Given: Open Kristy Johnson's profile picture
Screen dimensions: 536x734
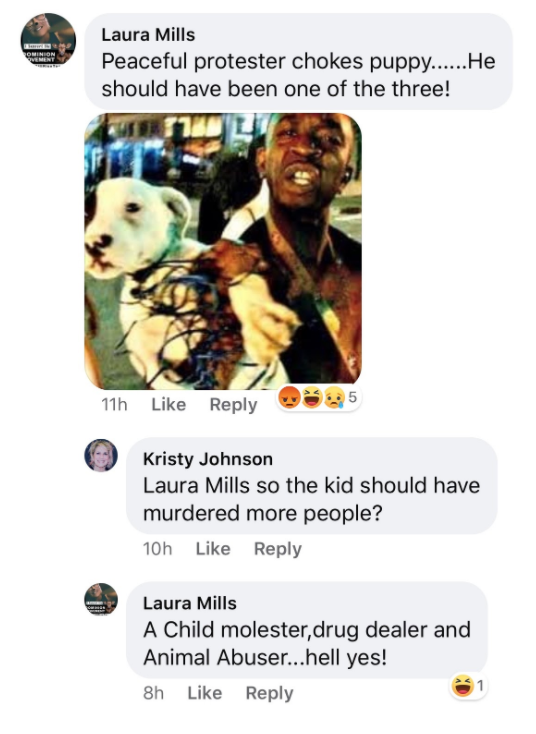Looking at the screenshot, I should pyautogui.click(x=101, y=455).
